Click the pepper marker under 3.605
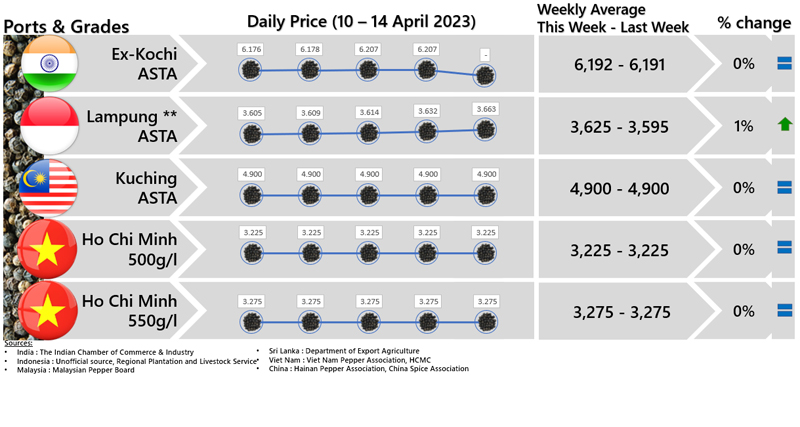The width and height of the screenshot is (800, 427). 251,133
